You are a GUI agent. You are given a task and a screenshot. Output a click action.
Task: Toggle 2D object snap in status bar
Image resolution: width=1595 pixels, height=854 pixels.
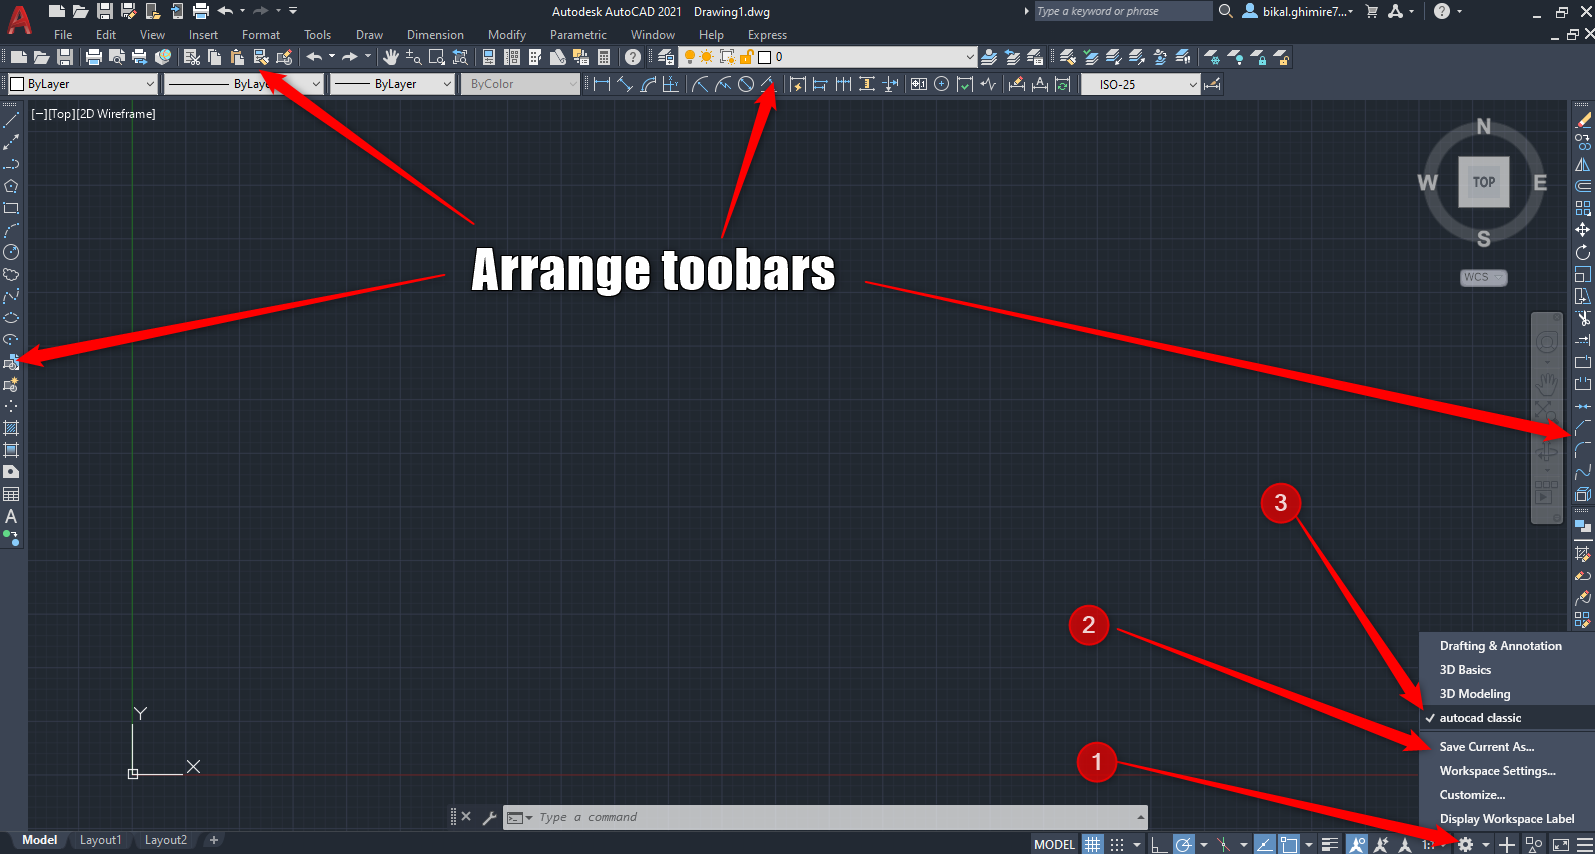coord(1289,844)
